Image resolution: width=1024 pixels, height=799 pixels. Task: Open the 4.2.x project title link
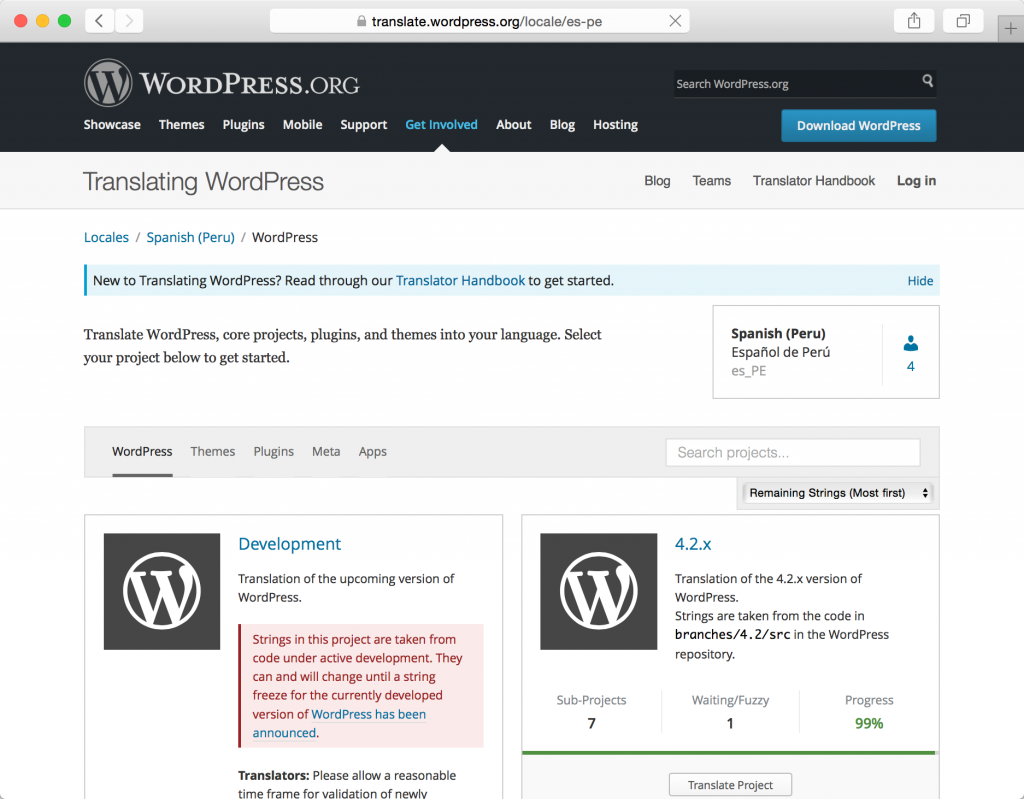(693, 544)
